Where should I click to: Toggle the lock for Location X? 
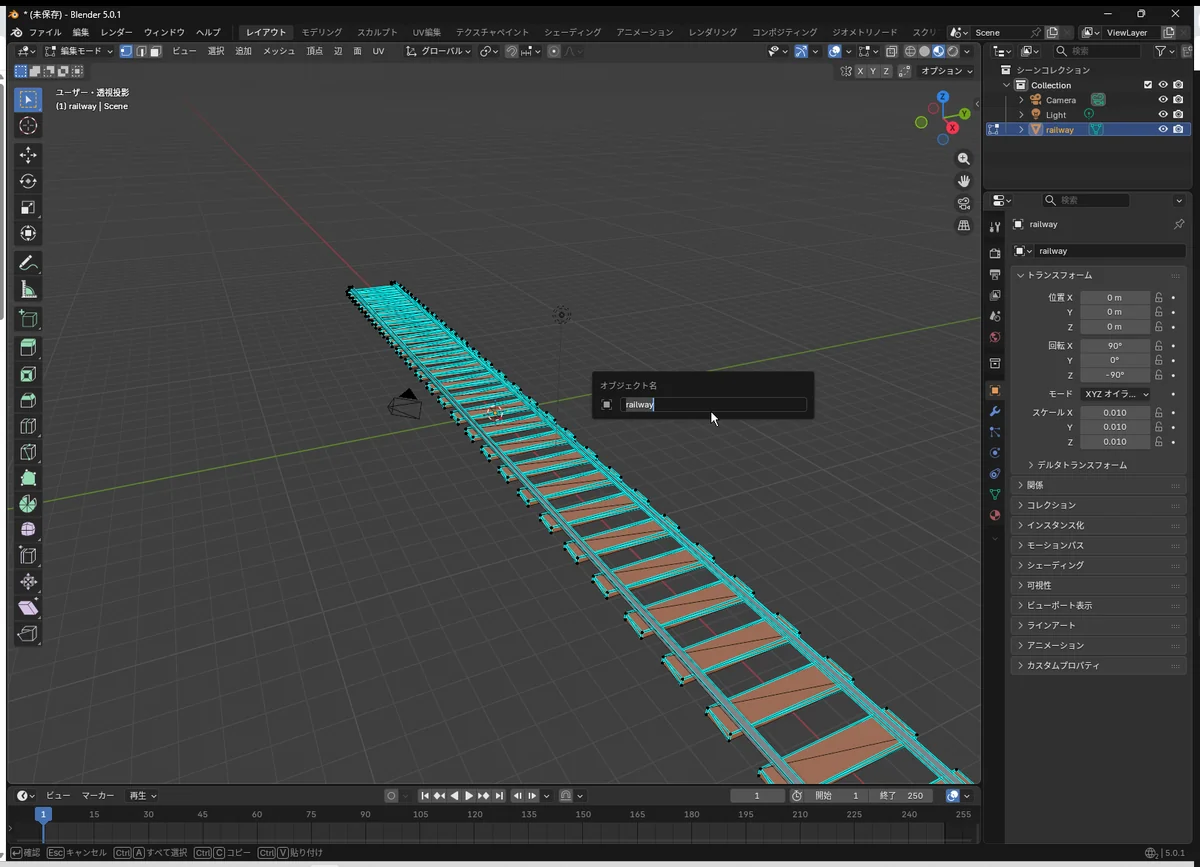coord(1159,297)
